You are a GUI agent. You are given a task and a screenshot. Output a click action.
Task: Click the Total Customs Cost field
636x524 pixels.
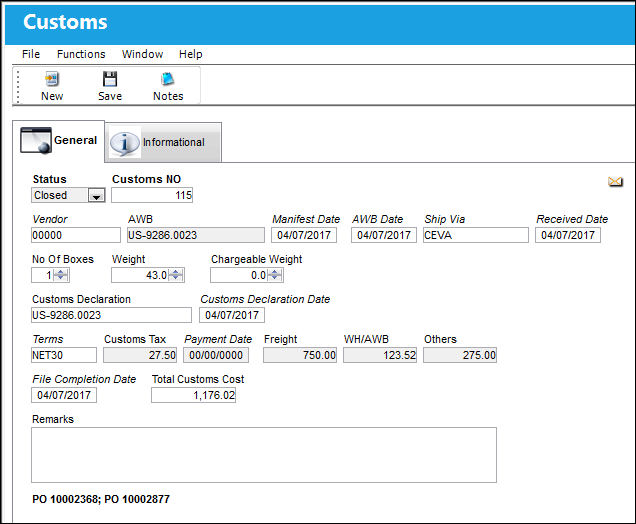(x=193, y=395)
